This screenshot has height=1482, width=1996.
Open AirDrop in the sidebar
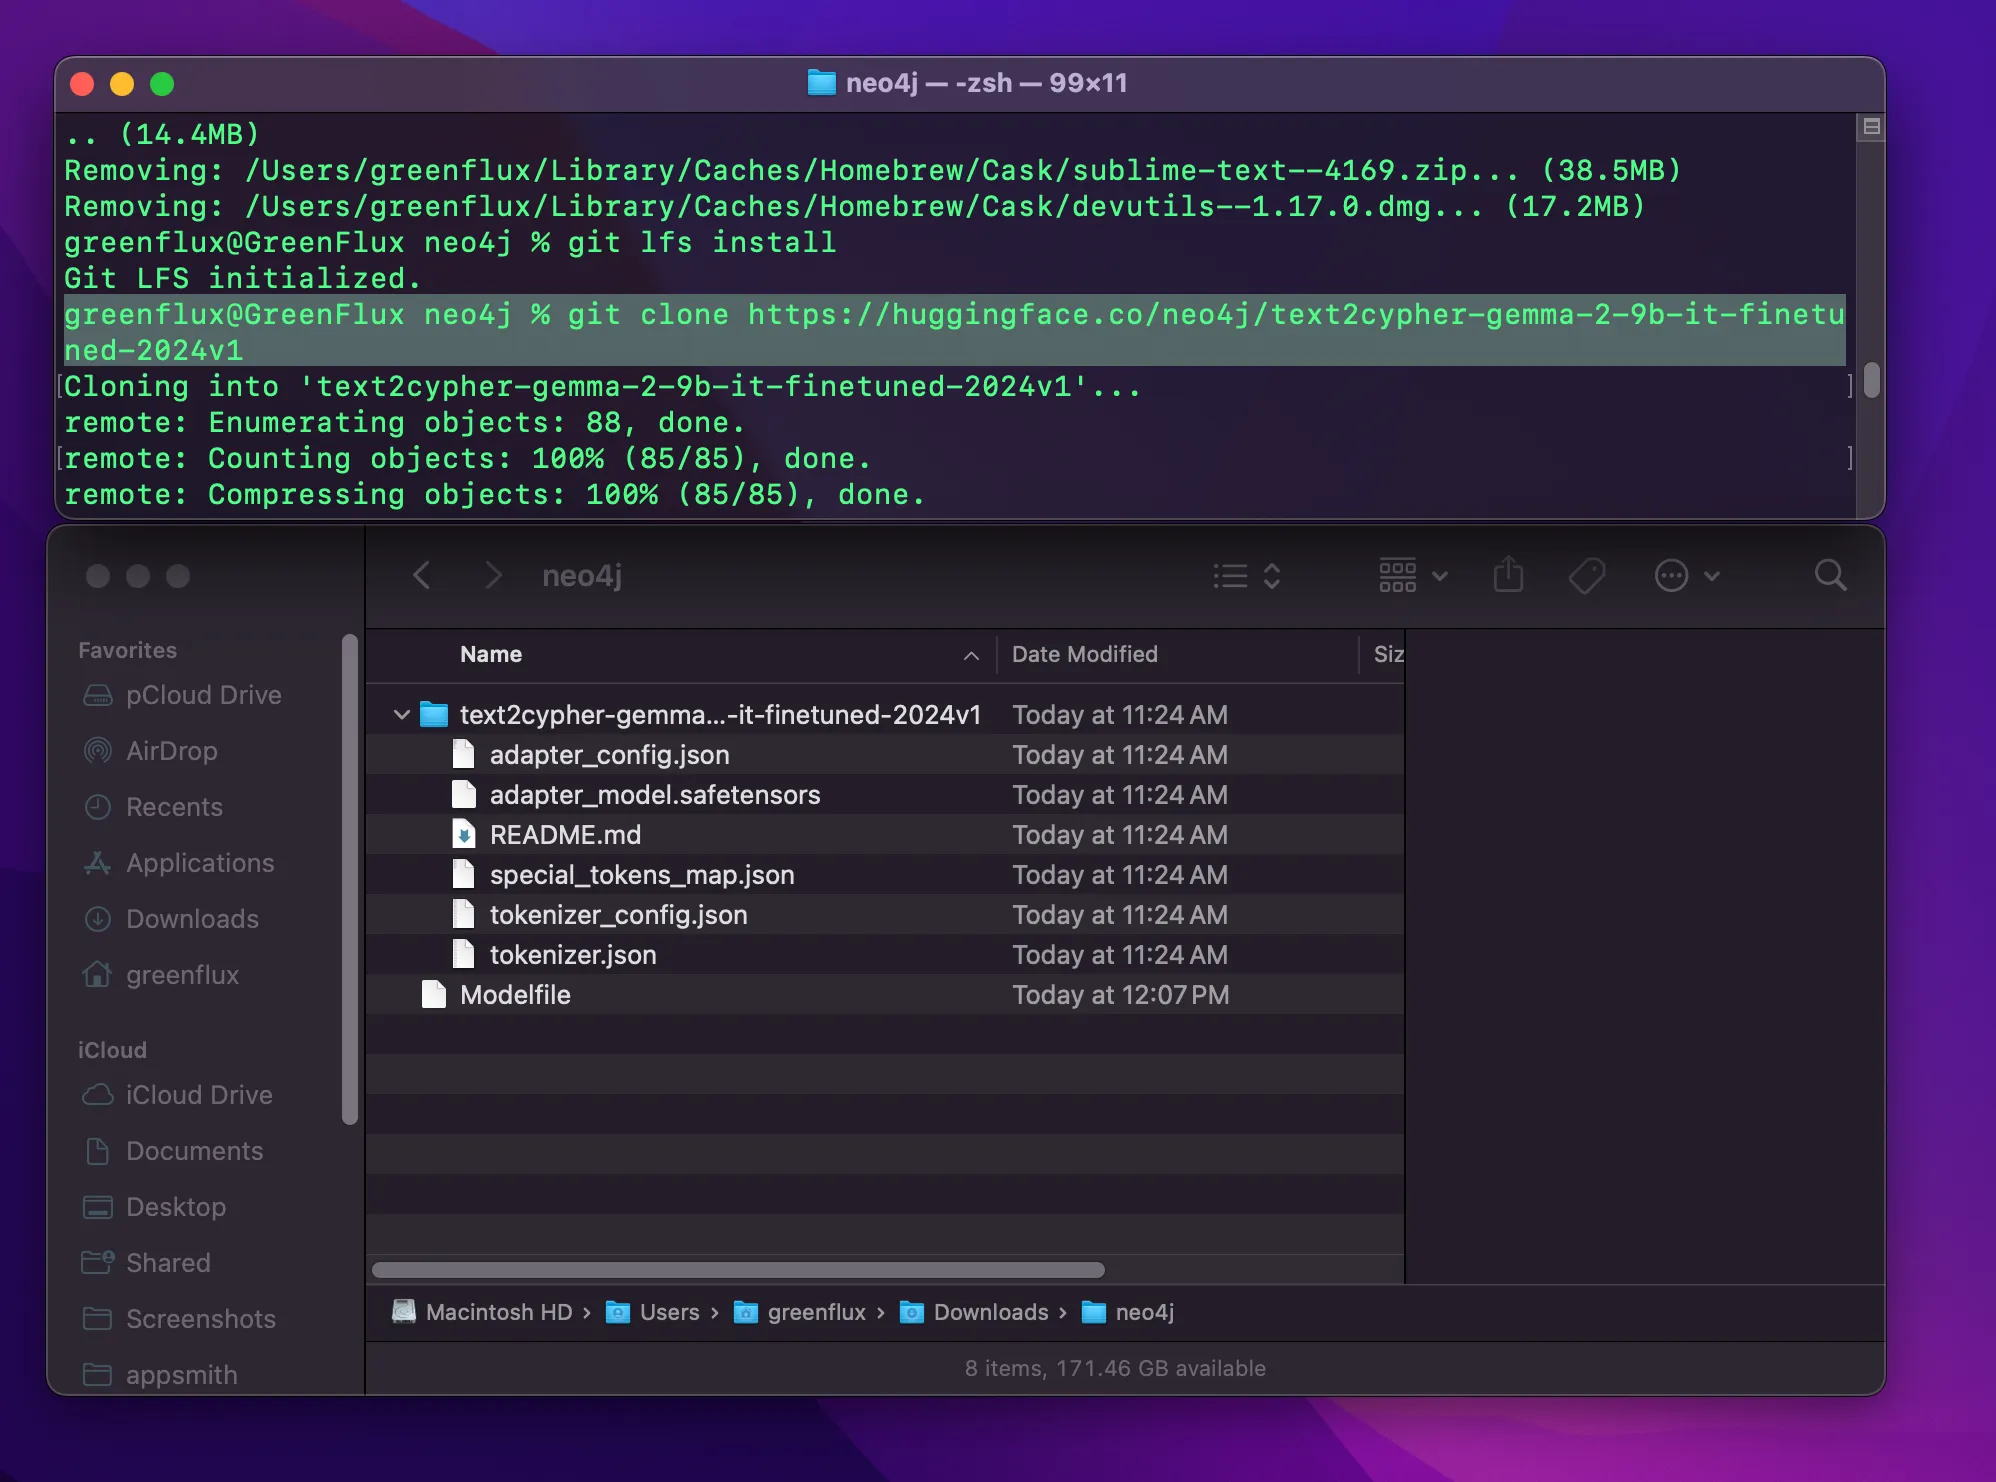coord(171,751)
